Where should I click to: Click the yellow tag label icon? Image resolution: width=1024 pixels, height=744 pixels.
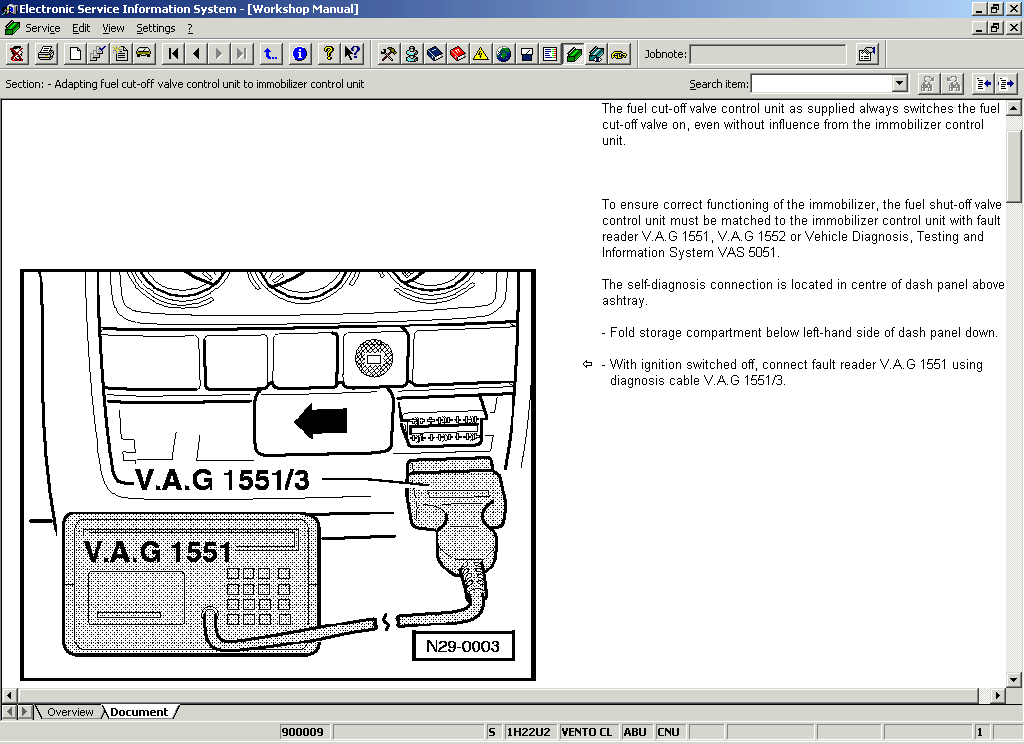click(619, 54)
